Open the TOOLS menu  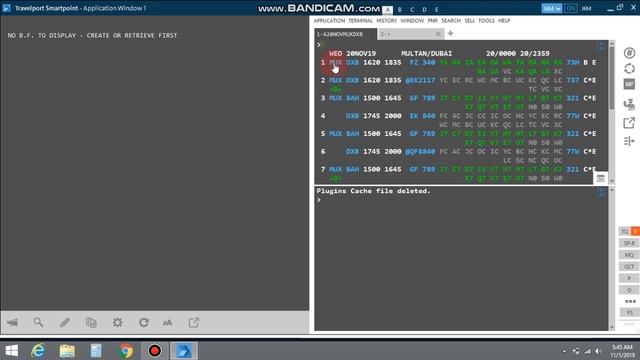(x=487, y=21)
